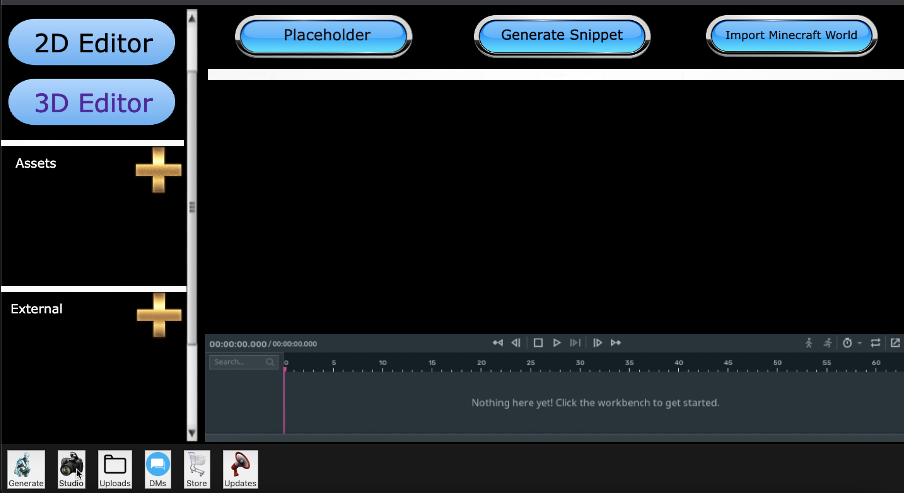This screenshot has height=493, width=904.
Task: Step forward one frame
Action: point(597,343)
